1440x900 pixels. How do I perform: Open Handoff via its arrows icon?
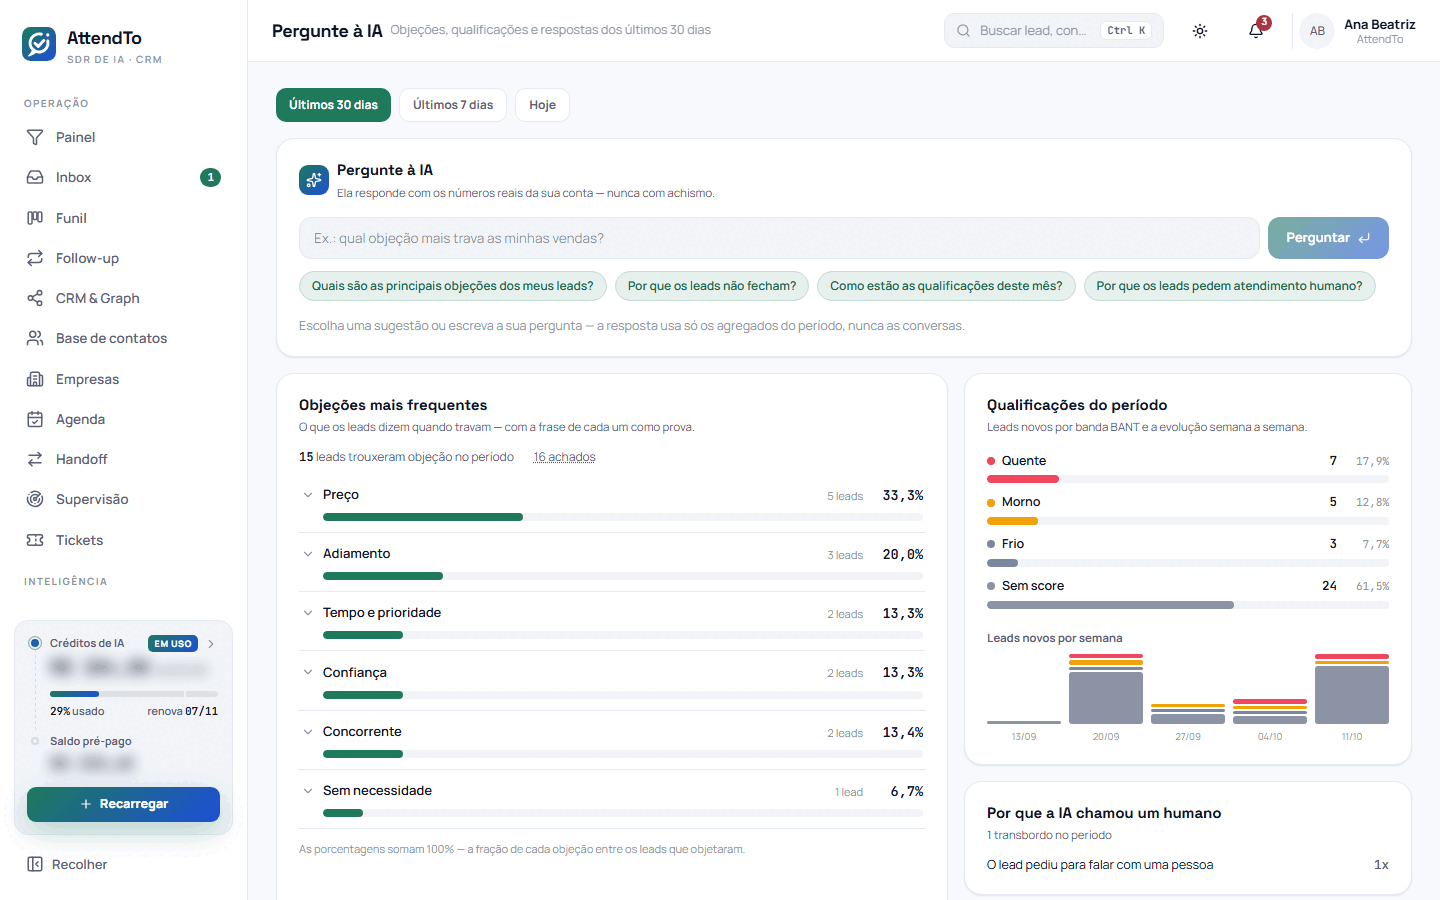click(35, 459)
